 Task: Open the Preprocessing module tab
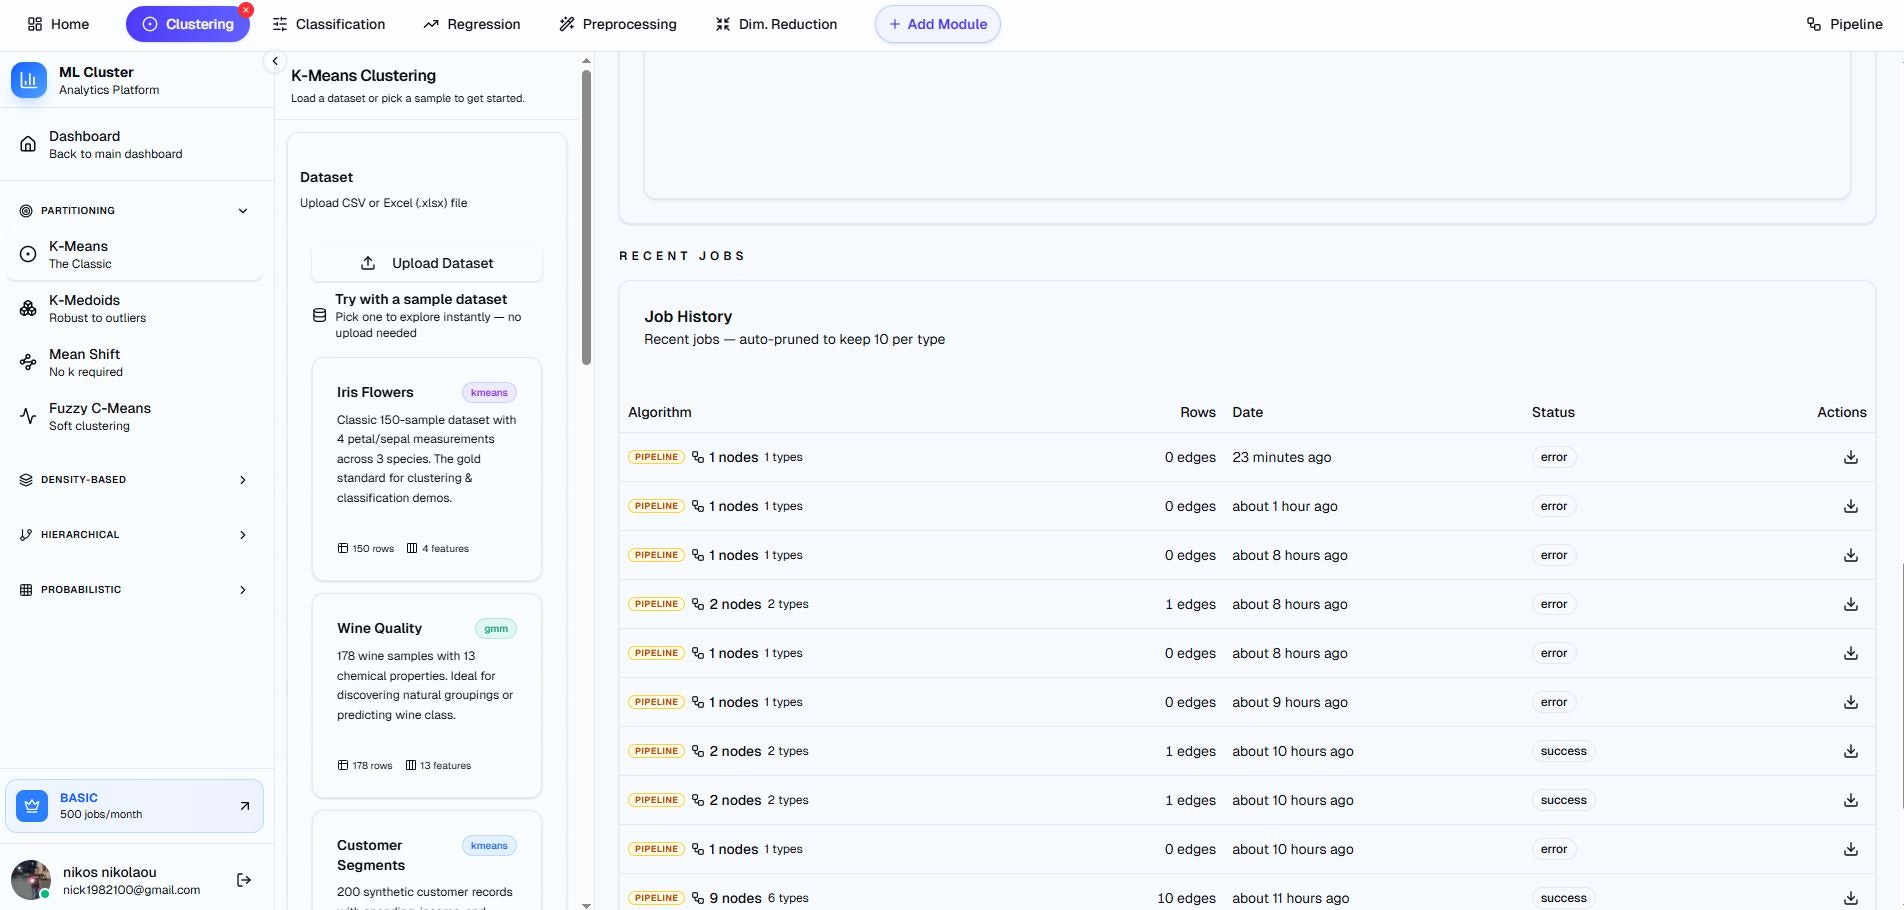click(618, 23)
